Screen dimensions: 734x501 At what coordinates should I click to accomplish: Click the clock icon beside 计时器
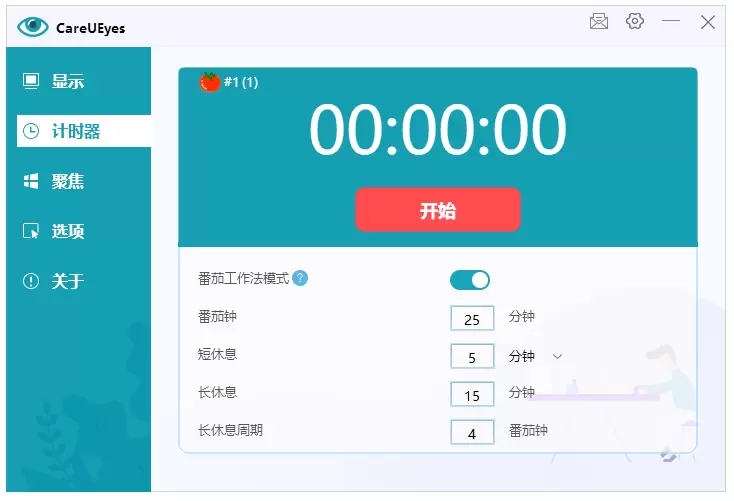(x=31, y=131)
